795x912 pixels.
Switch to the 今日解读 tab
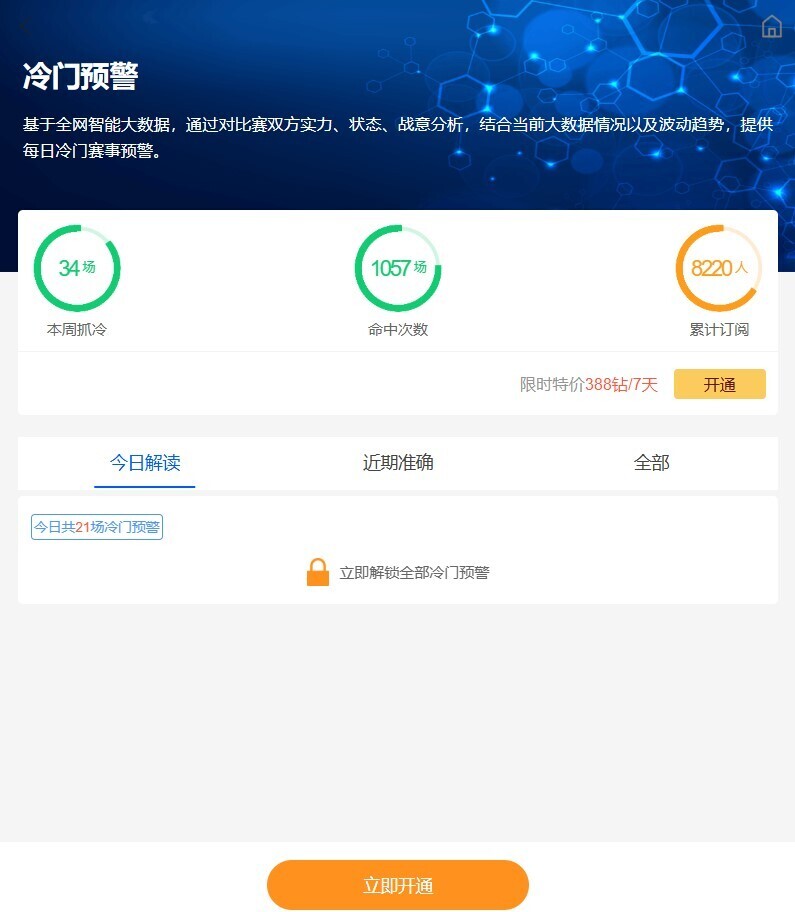(145, 463)
